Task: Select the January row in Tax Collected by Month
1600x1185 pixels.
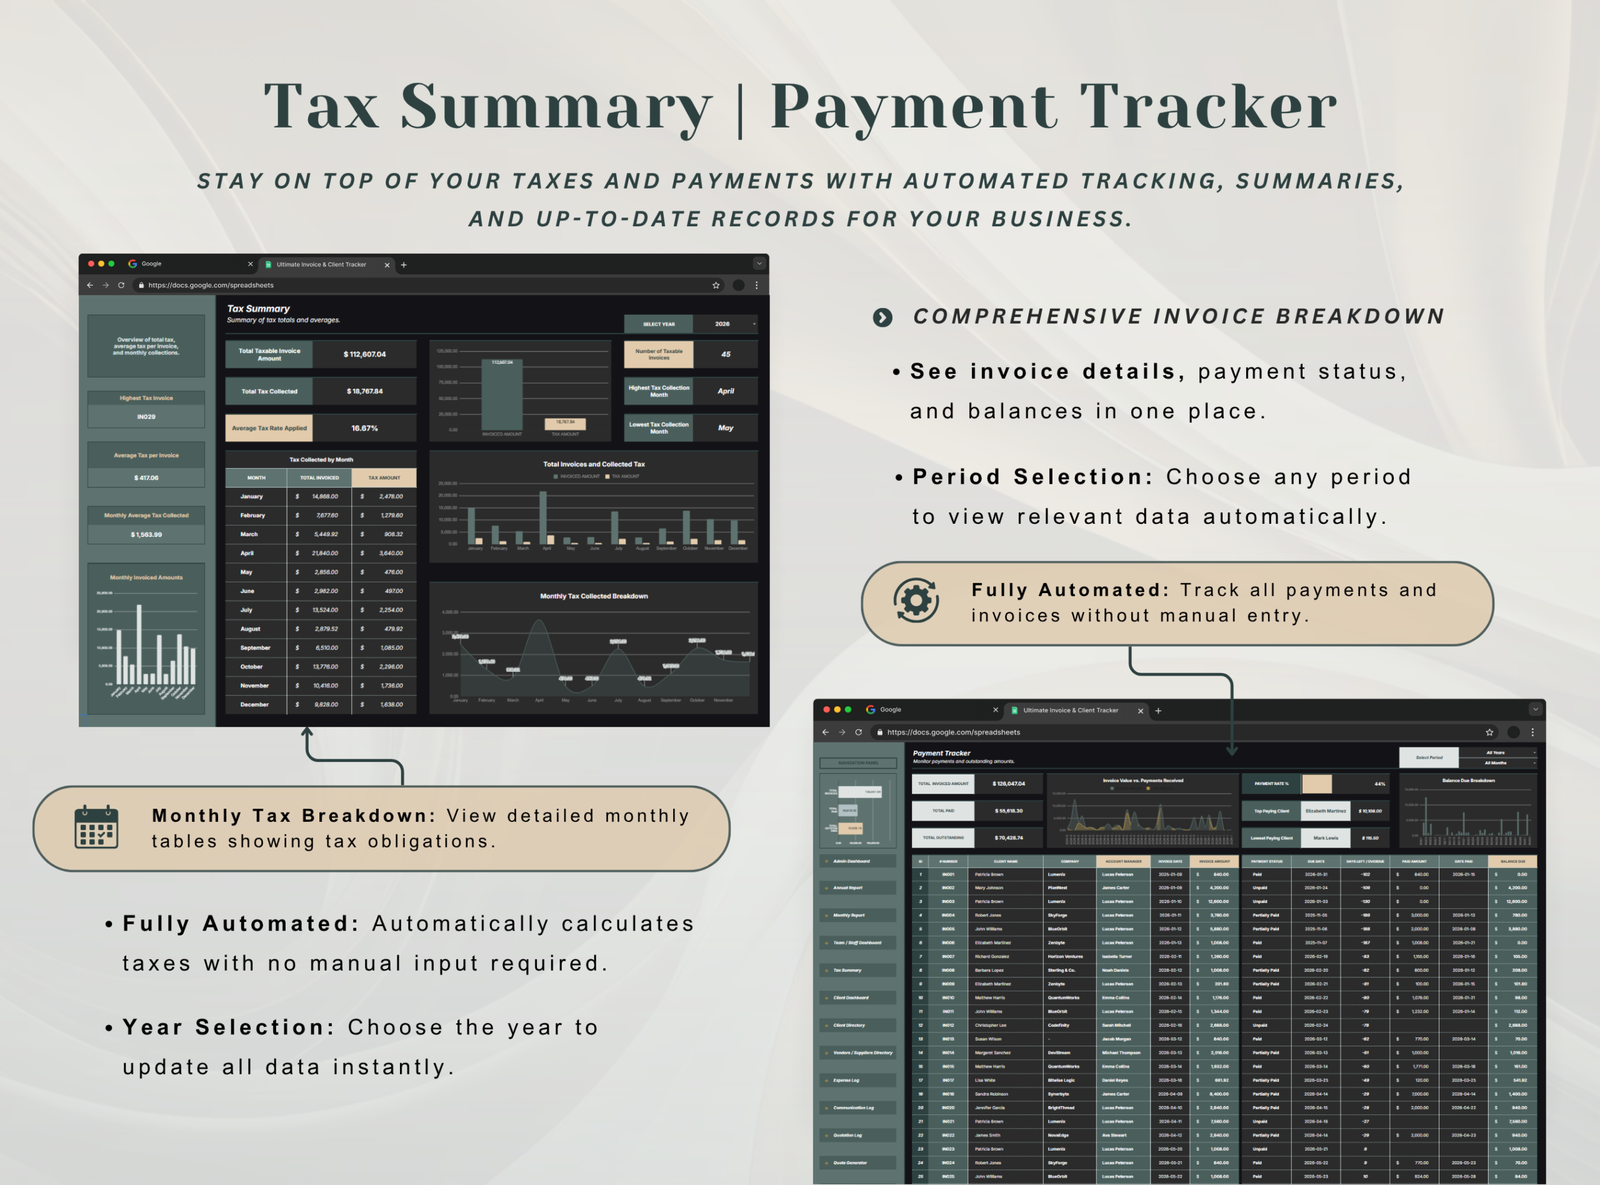Action: tap(321, 496)
